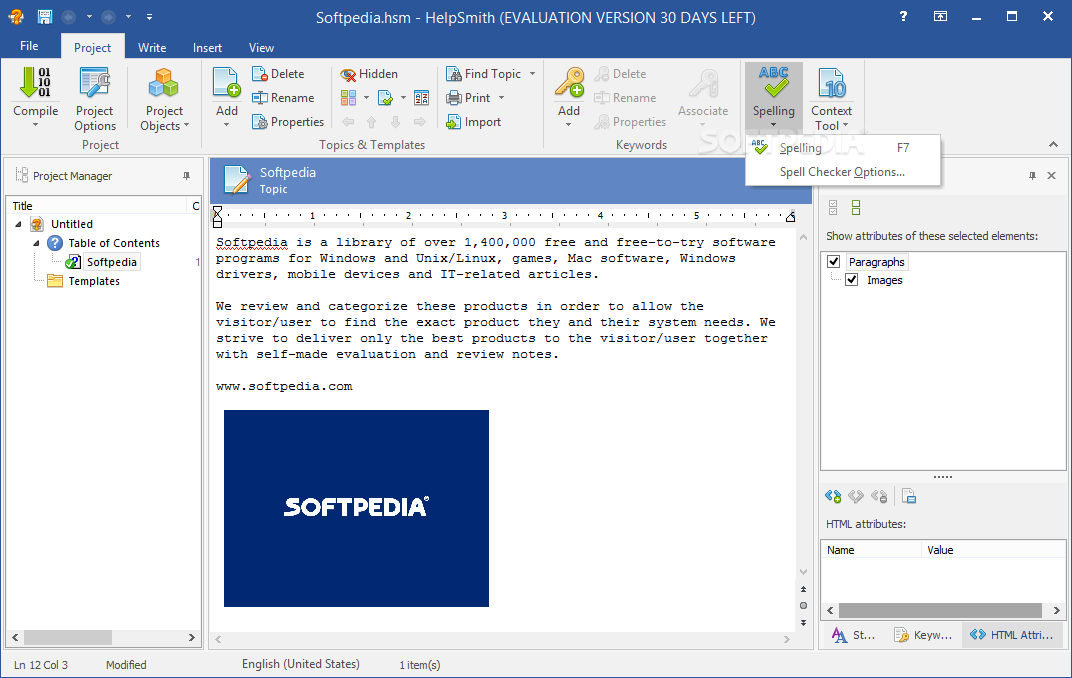The image size is (1072, 678).
Task: Open the Project Objects menu
Action: pyautogui.click(x=164, y=99)
